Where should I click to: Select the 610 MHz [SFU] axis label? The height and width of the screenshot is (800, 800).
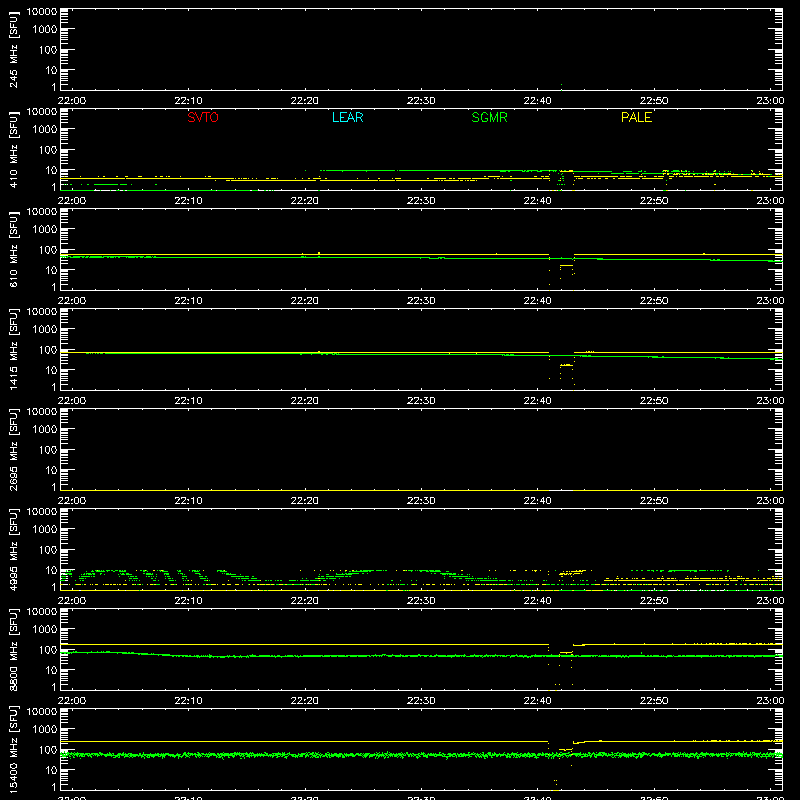coord(13,249)
